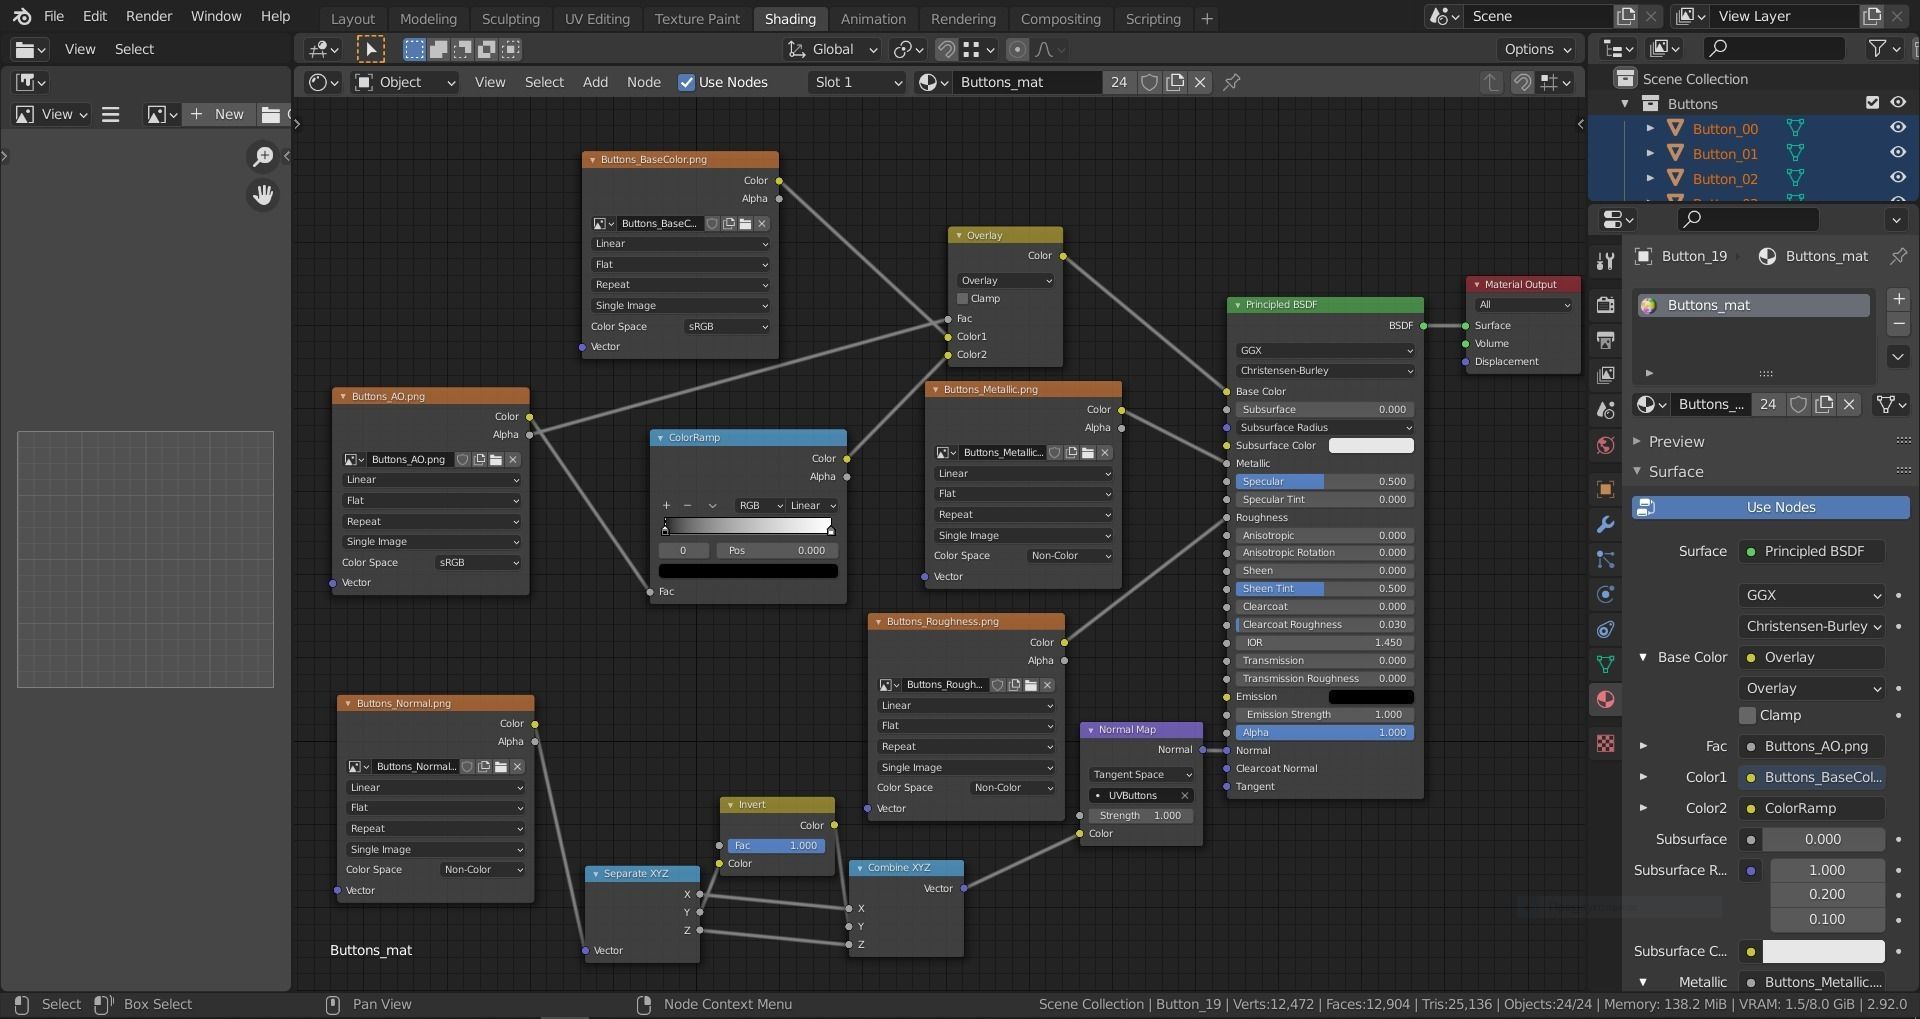Open the File menu

[54, 16]
